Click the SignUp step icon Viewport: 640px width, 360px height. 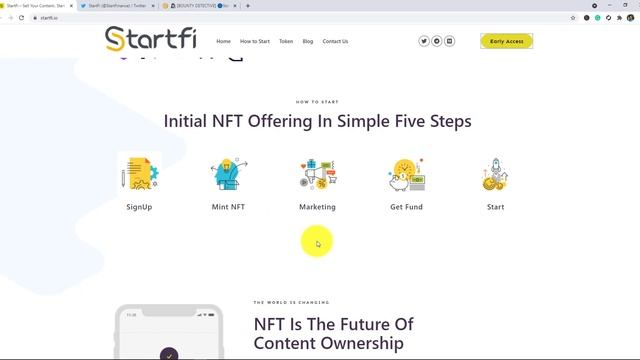(x=140, y=174)
